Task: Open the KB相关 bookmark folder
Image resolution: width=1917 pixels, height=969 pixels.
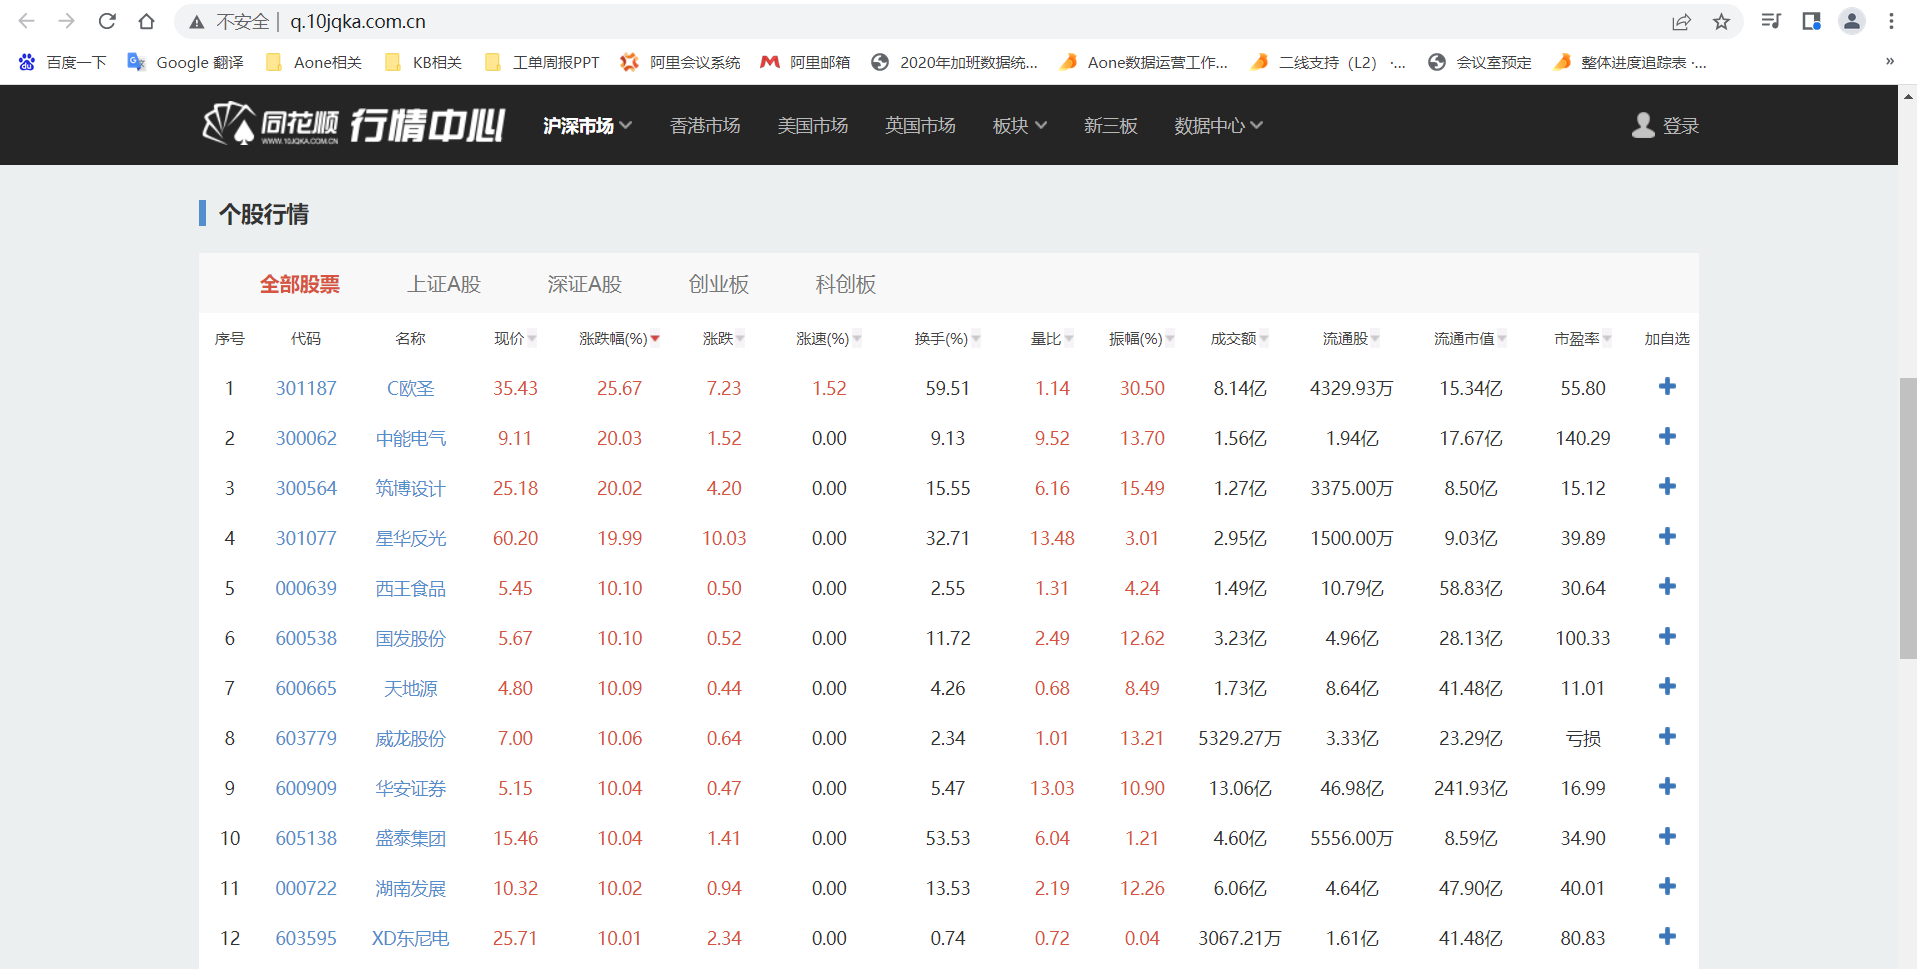Action: [423, 62]
